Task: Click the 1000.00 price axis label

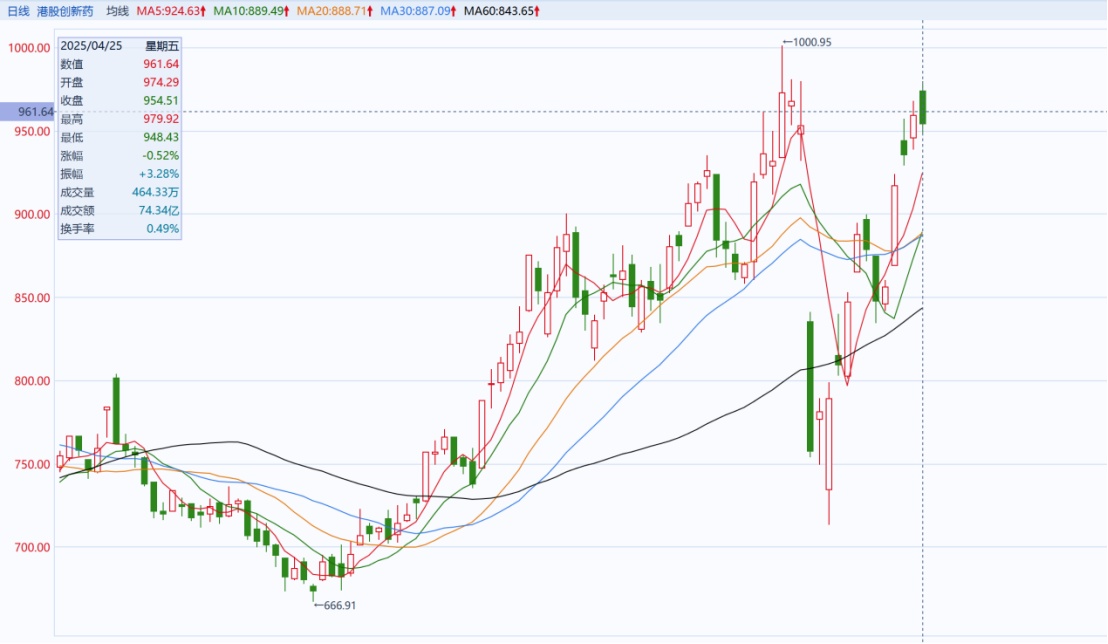Action: 29,48
